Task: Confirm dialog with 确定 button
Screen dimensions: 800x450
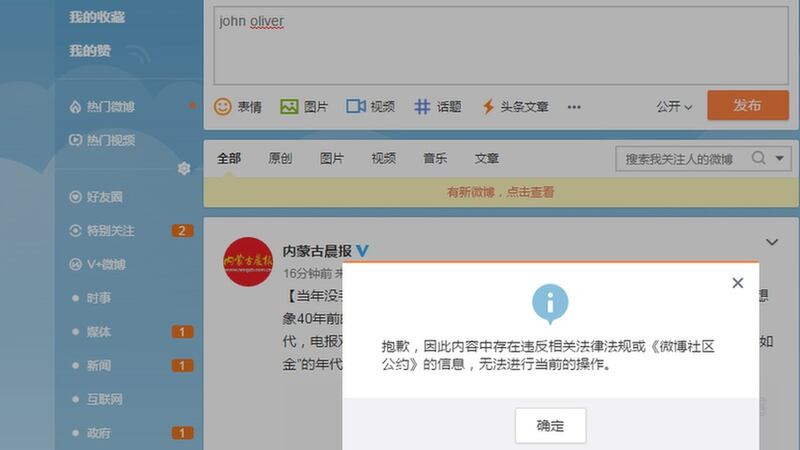Action: point(551,426)
